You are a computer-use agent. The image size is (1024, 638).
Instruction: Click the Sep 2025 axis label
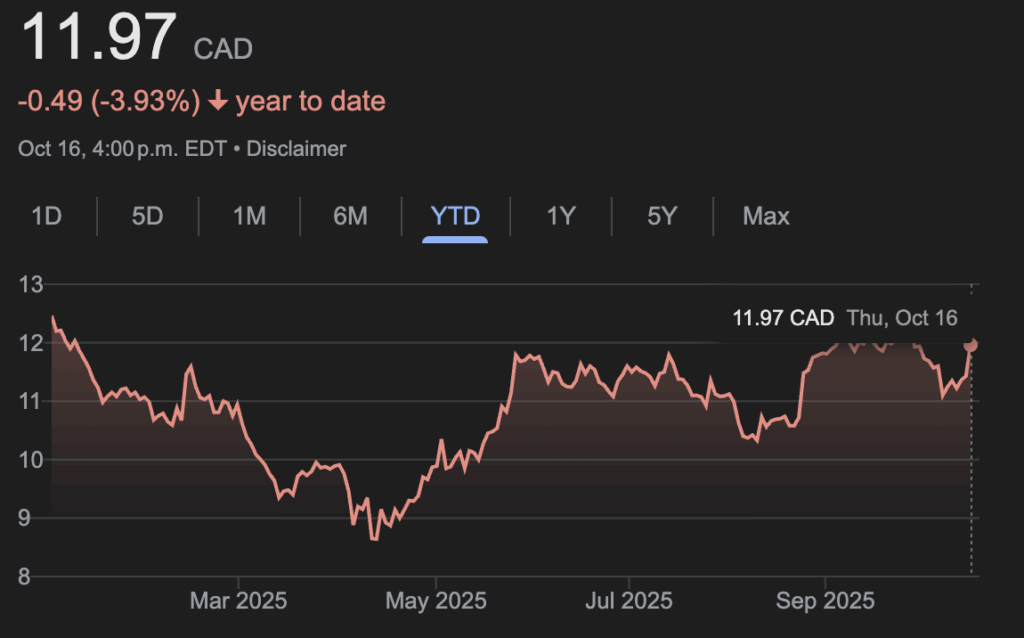click(825, 601)
